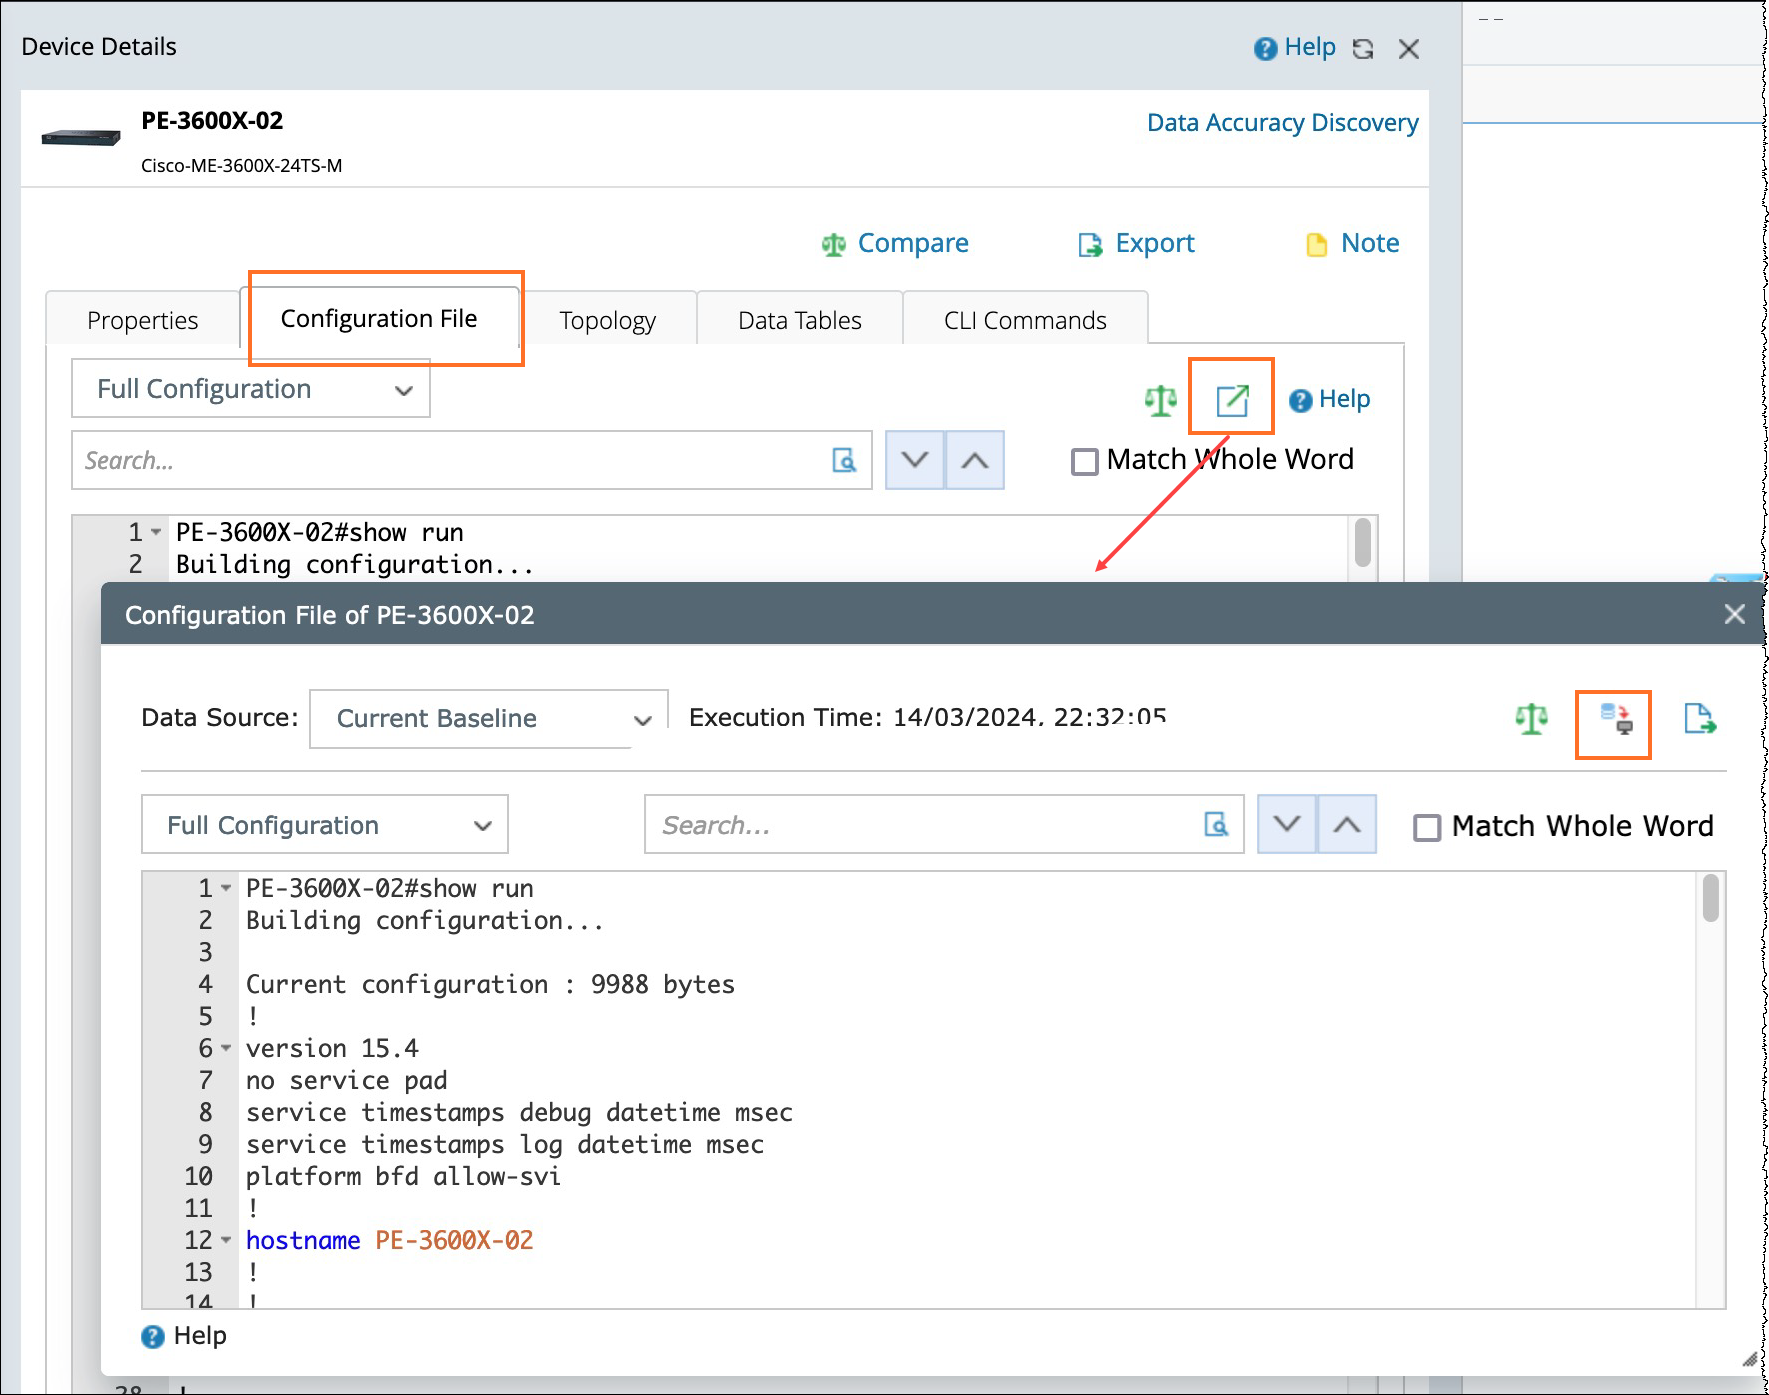Click search icon in upper search field
The height and width of the screenshot is (1395, 1769).
[844, 460]
